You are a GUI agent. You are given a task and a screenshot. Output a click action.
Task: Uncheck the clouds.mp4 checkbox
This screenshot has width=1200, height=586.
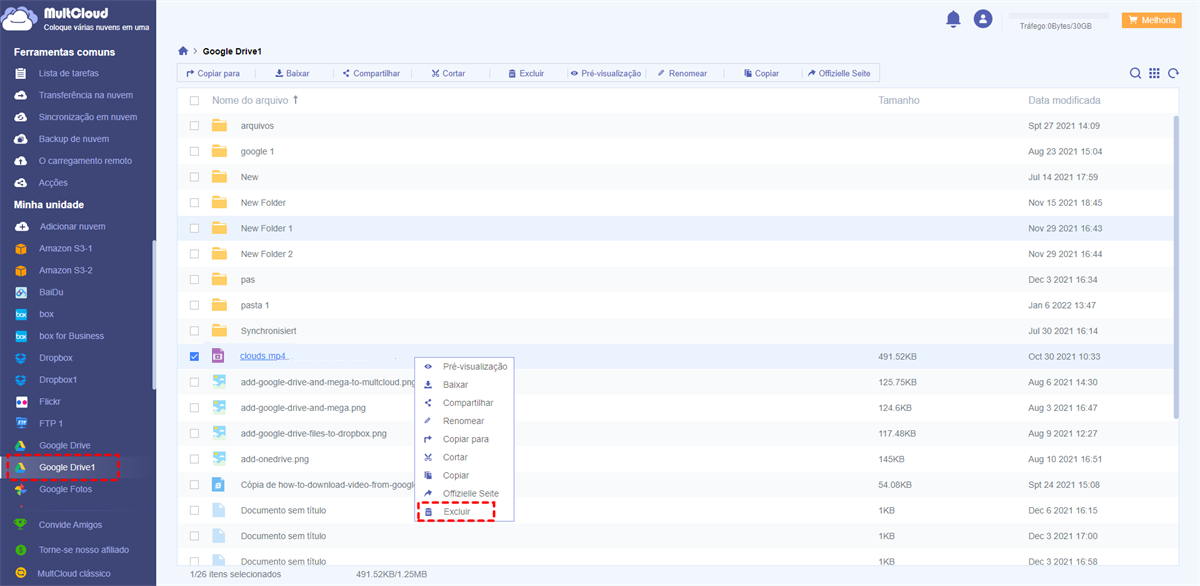pyautogui.click(x=194, y=356)
